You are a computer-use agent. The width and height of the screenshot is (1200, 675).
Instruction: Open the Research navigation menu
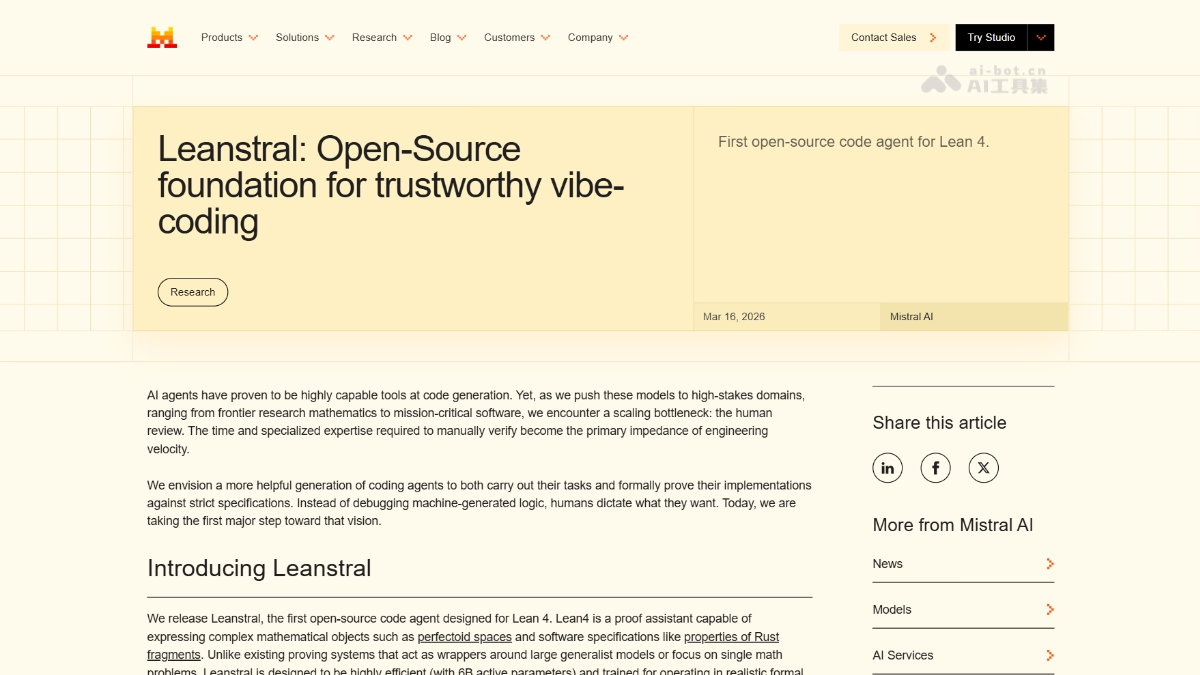[381, 38]
